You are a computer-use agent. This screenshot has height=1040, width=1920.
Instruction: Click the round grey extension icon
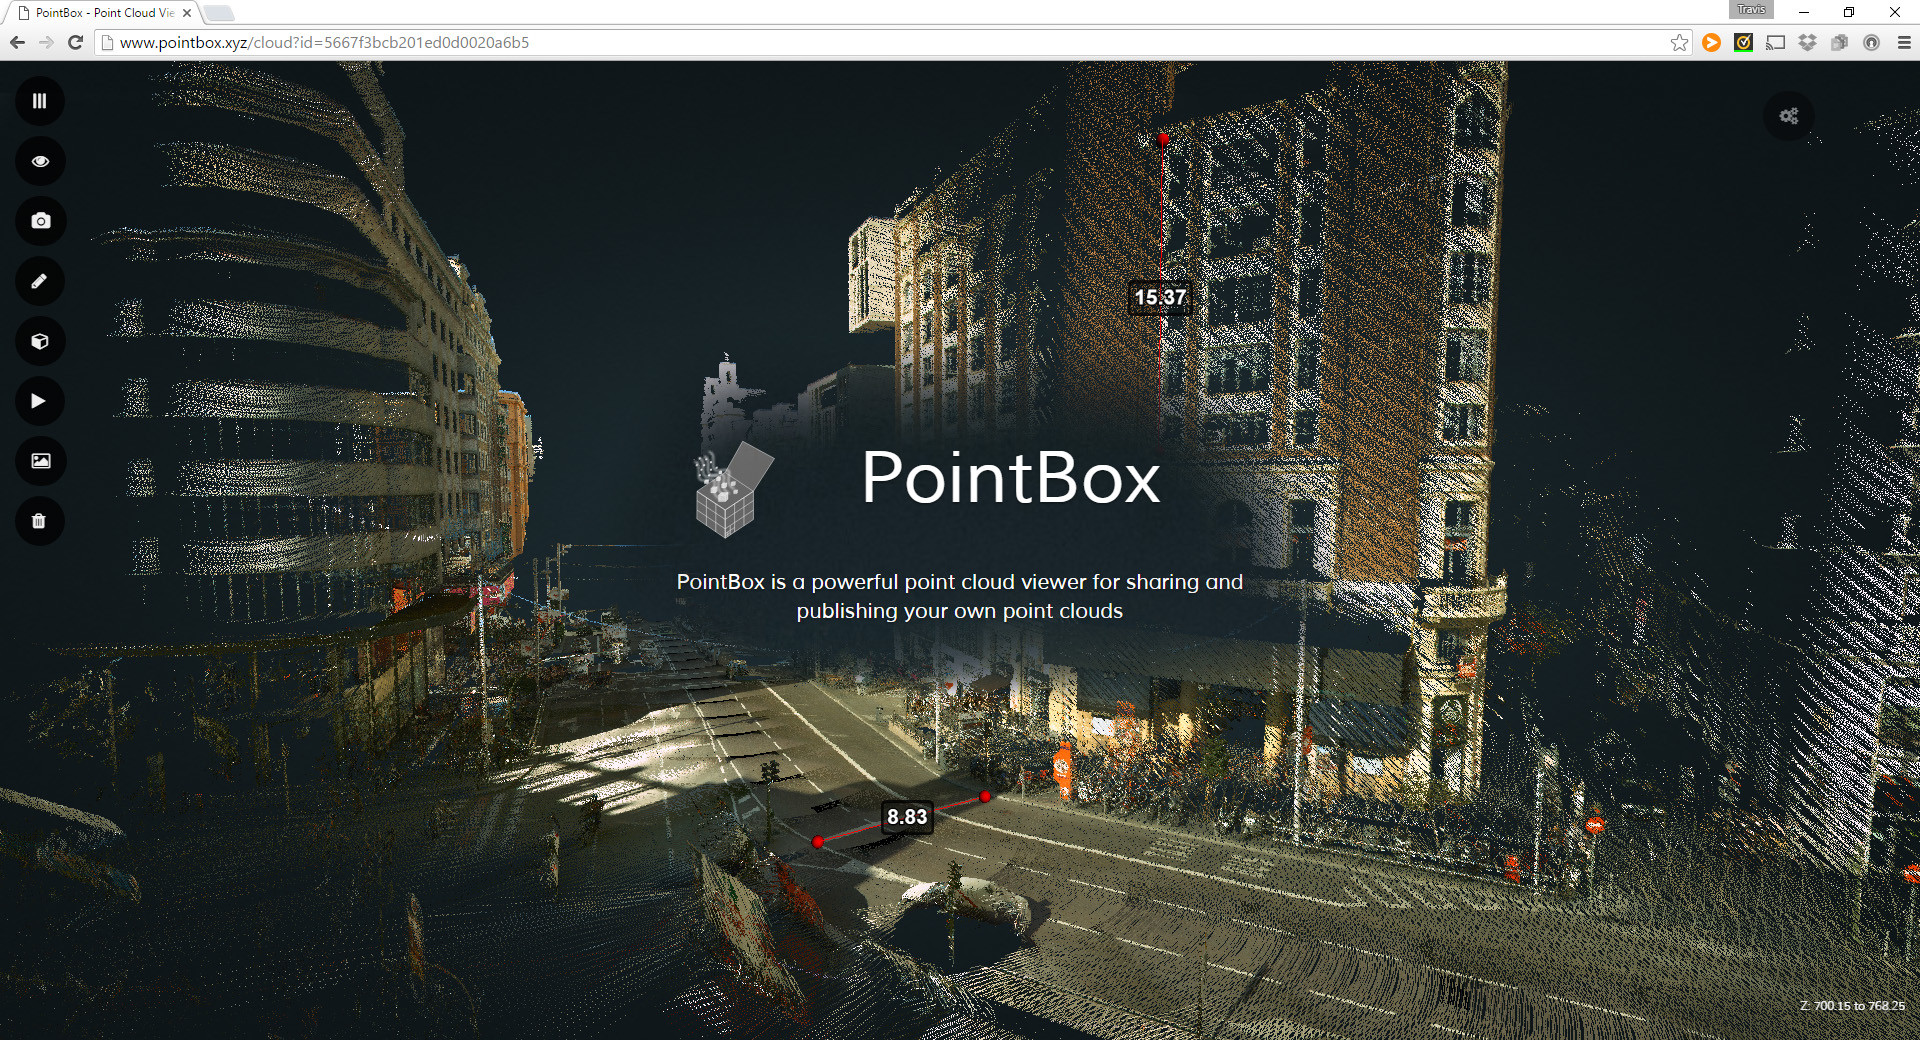pos(1871,42)
